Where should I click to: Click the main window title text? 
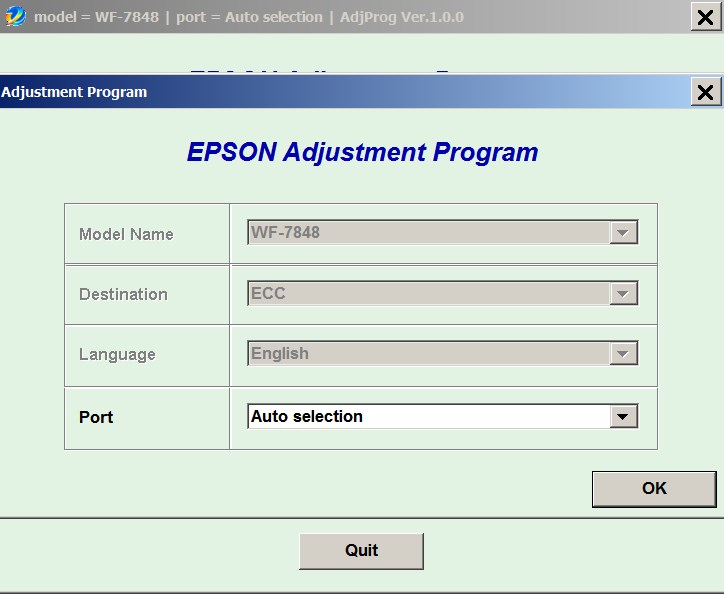(248, 17)
